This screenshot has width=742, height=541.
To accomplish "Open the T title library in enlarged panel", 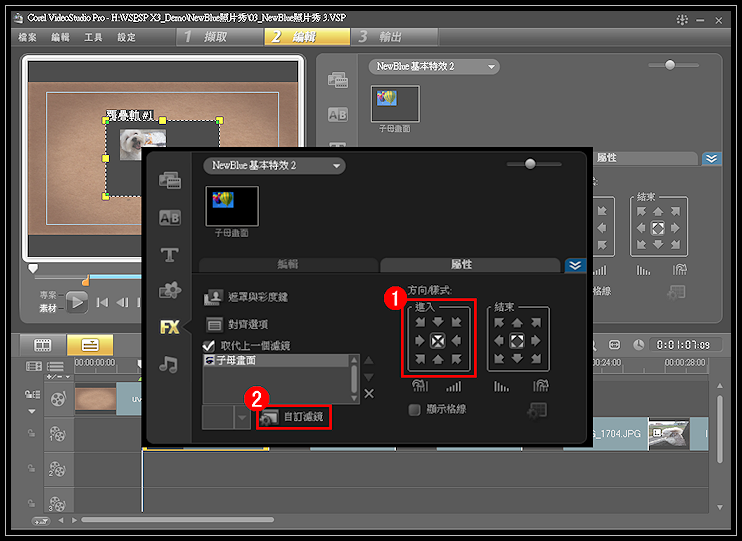I will pyautogui.click(x=169, y=255).
